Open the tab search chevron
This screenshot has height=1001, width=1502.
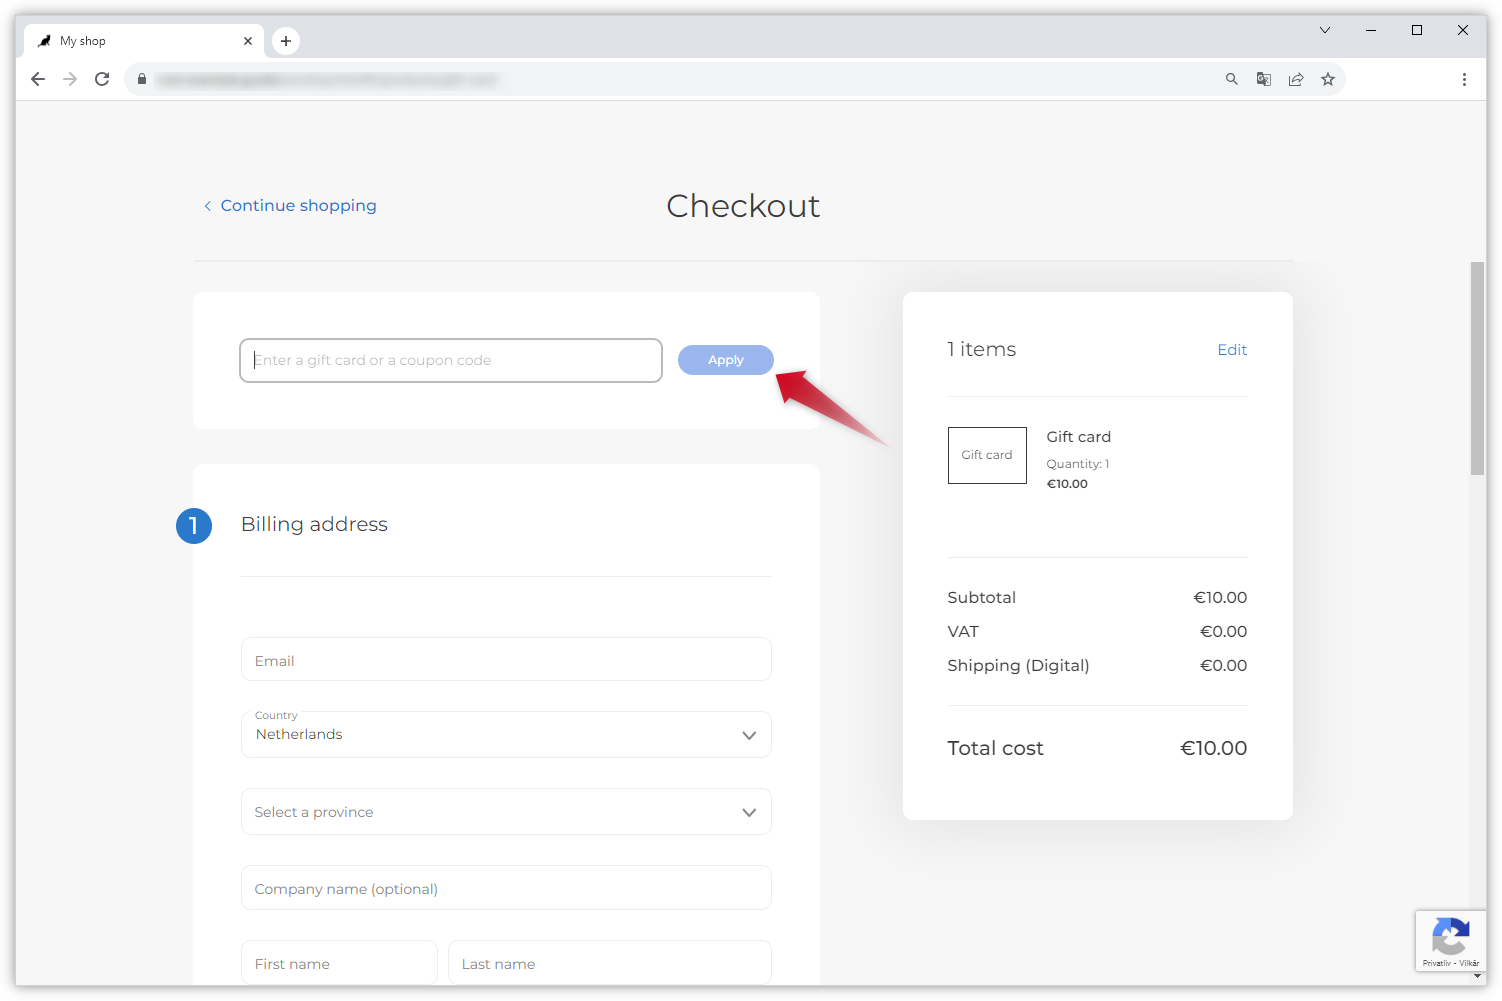(1325, 30)
